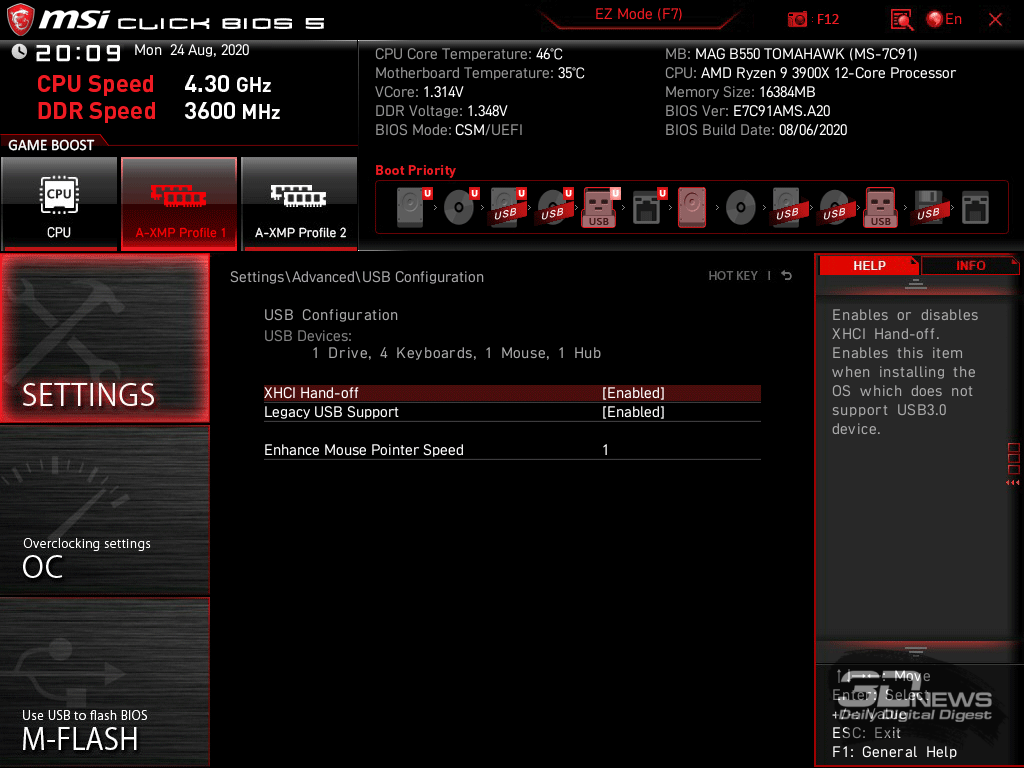Screen dimensions: 1024x768
Task: Enable A-XMP Profile 2
Action: (x=300, y=203)
